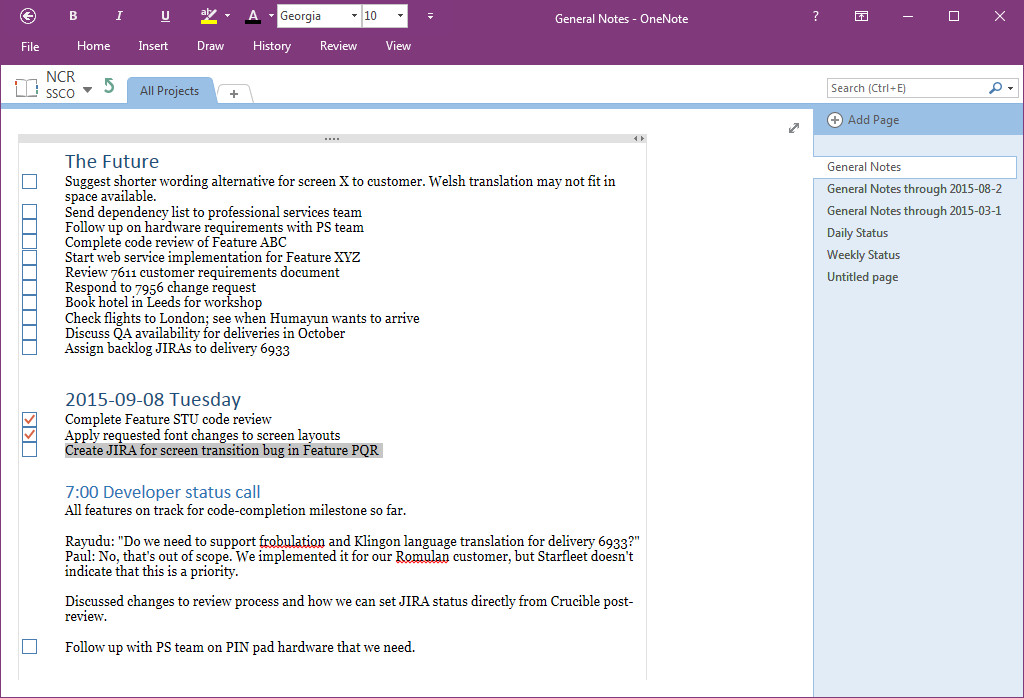Click the notebook icon beside NCR SSCO
This screenshot has height=698, width=1024.
click(x=26, y=87)
